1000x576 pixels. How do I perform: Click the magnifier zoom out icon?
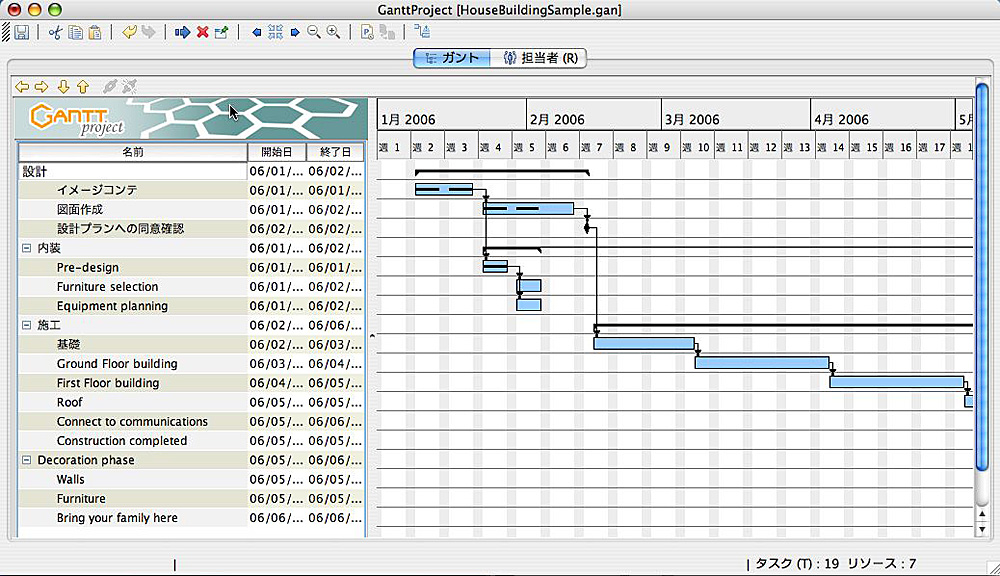pos(314,32)
